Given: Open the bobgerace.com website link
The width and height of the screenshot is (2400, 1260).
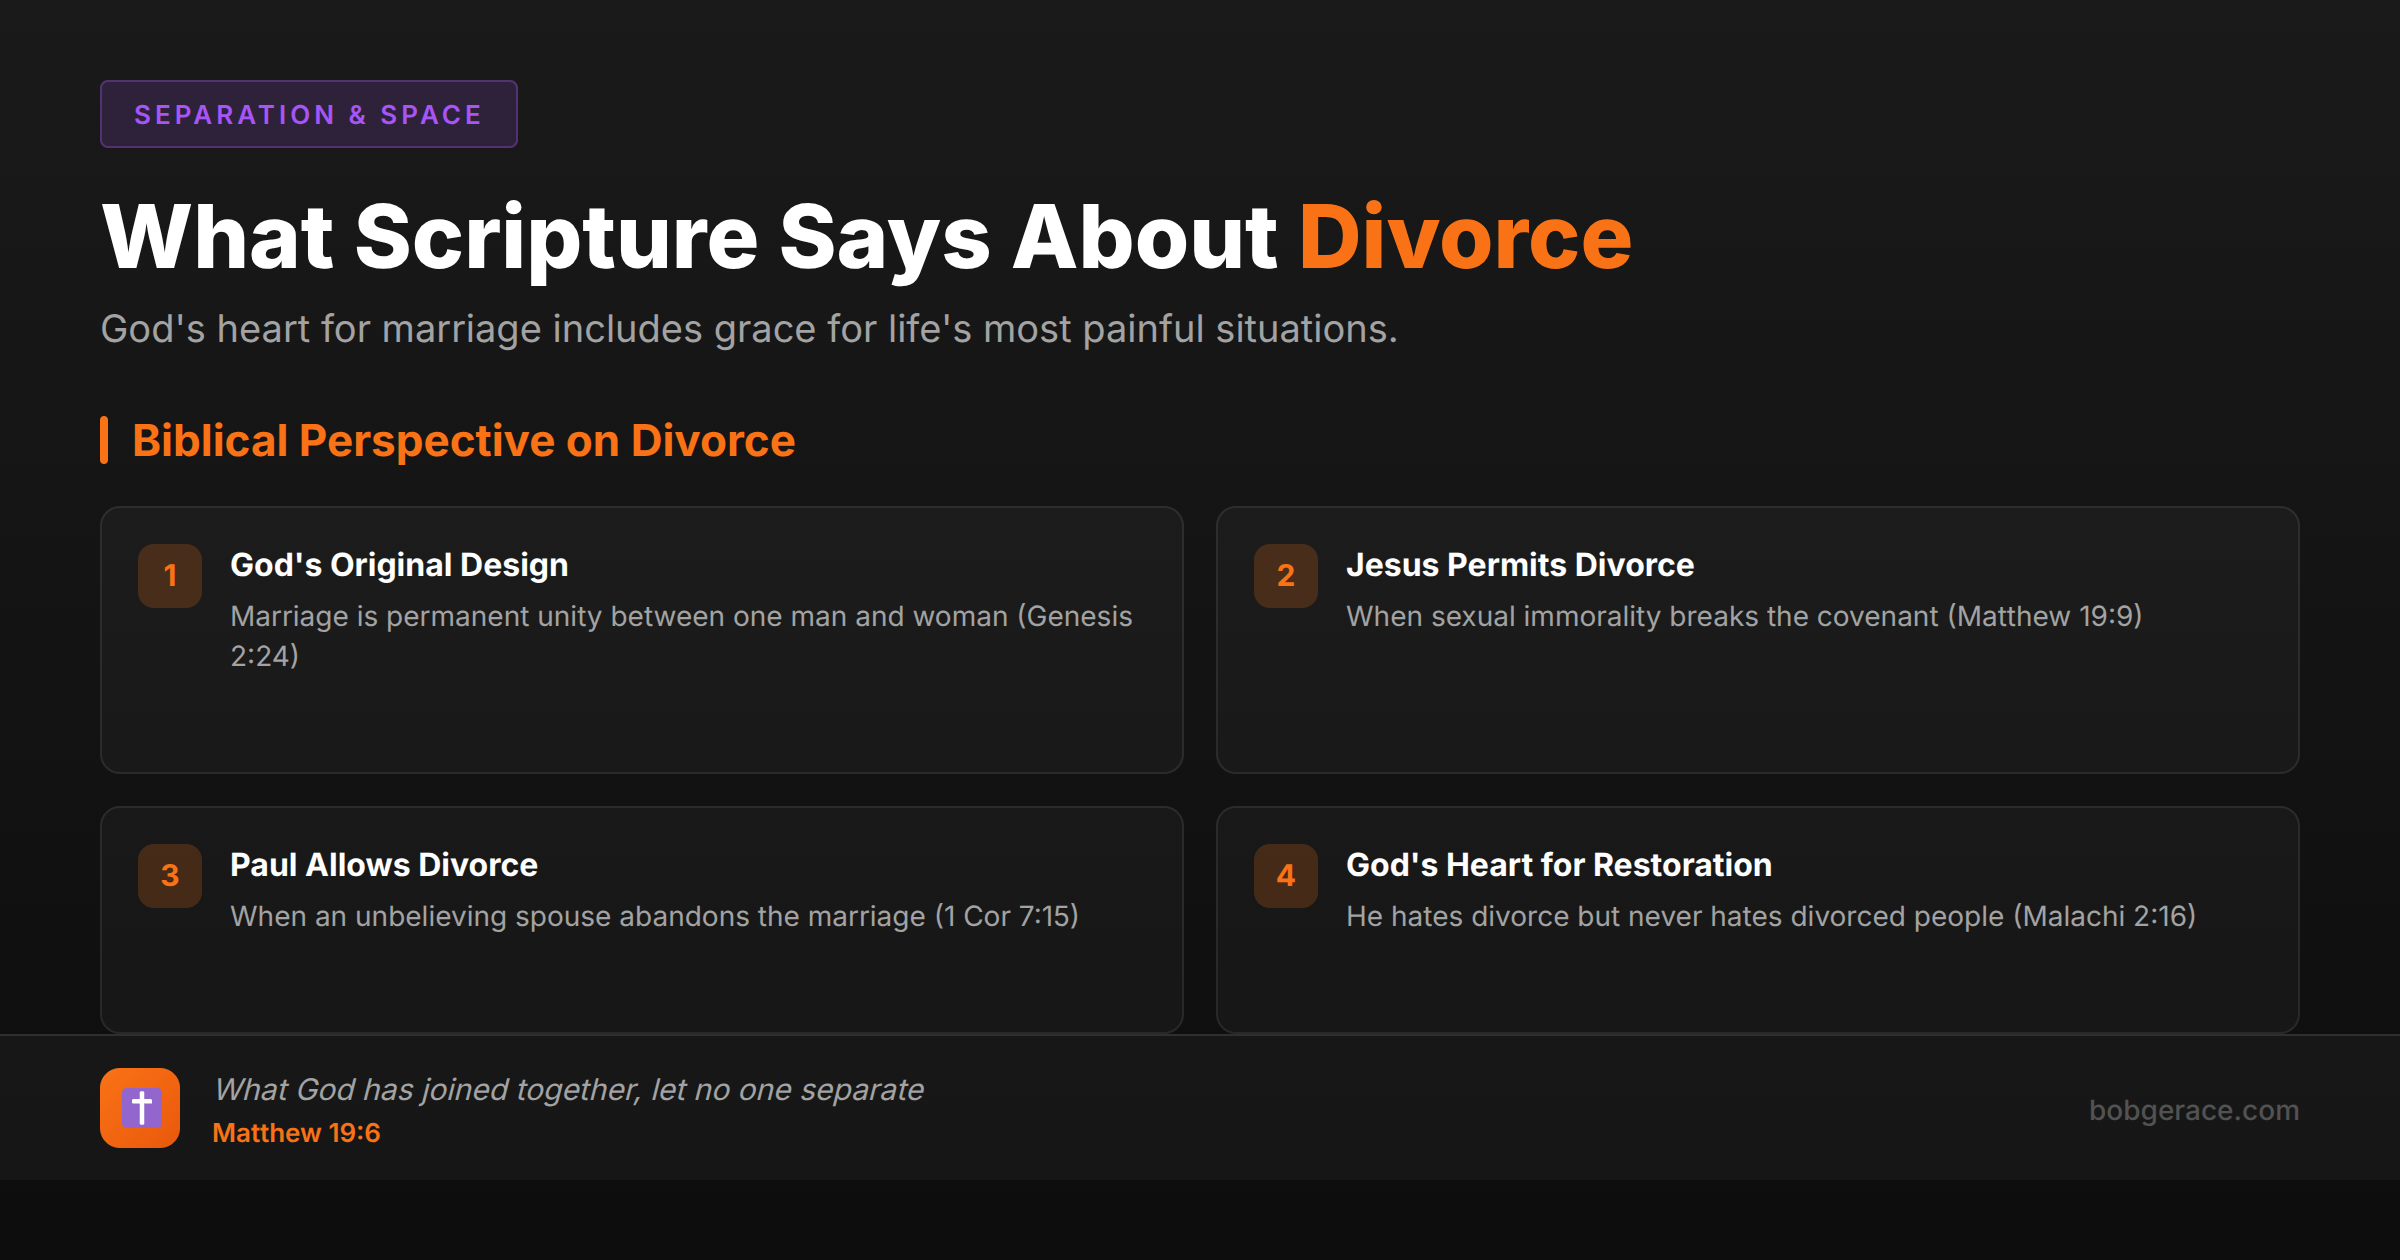Looking at the screenshot, I should tap(2196, 1110).
